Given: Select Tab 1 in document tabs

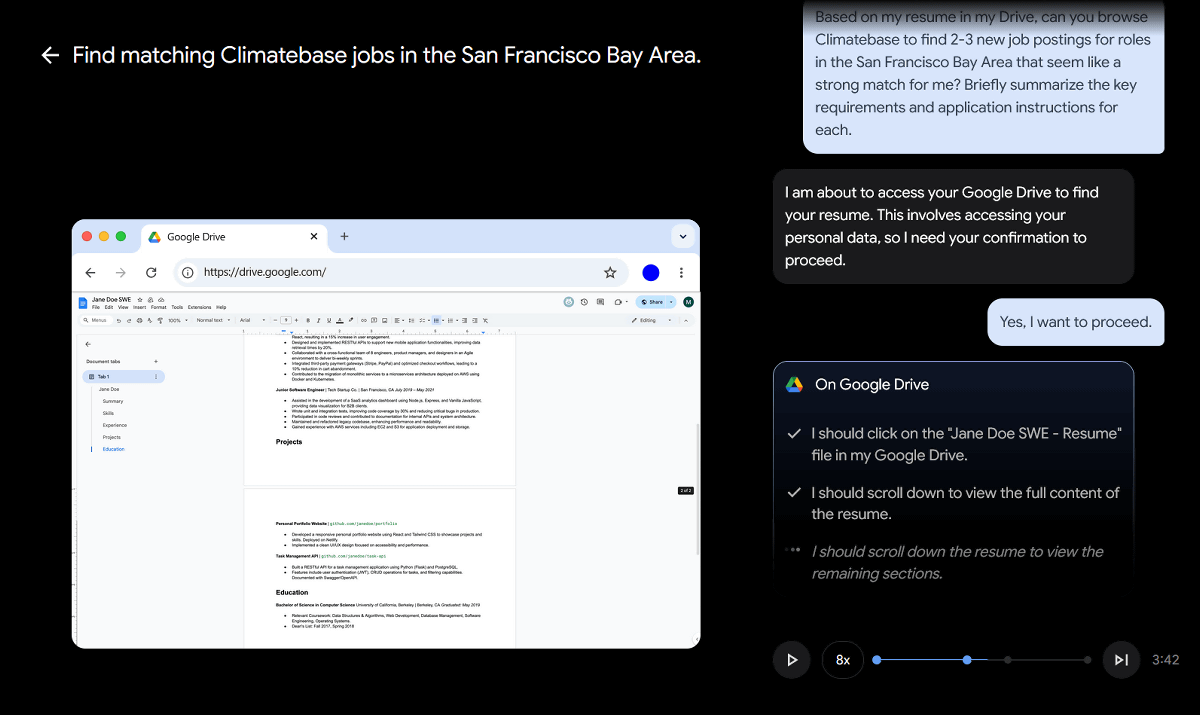Looking at the screenshot, I should 124,376.
